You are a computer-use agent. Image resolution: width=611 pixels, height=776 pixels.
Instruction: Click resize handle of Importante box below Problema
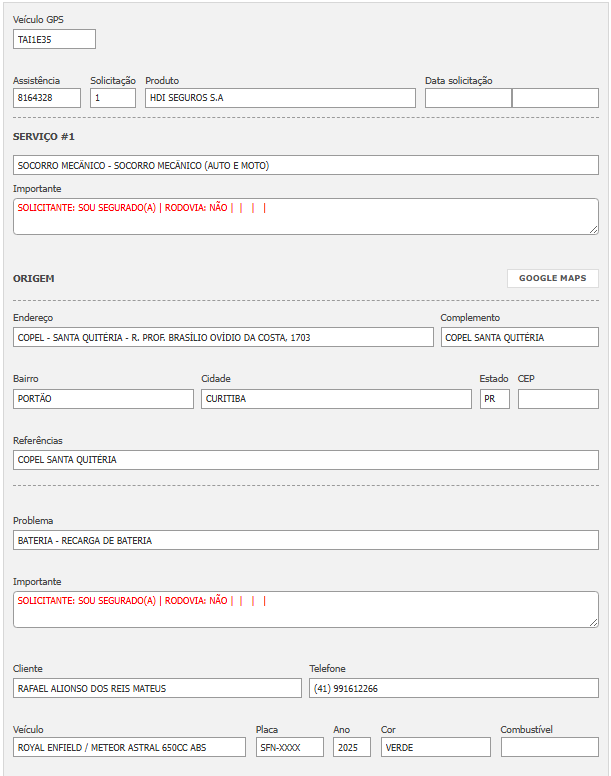[592, 621]
